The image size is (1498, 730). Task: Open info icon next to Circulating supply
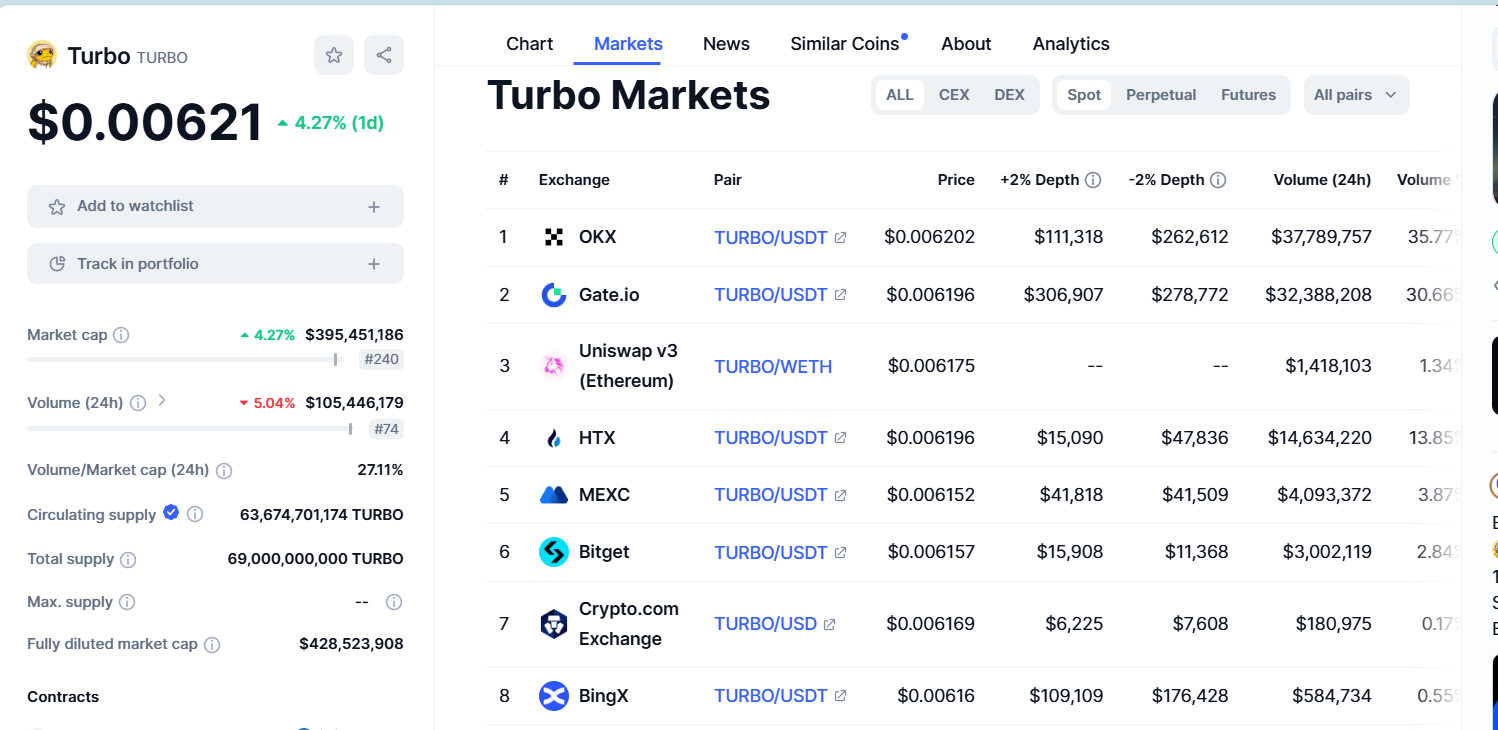pyautogui.click(x=195, y=514)
